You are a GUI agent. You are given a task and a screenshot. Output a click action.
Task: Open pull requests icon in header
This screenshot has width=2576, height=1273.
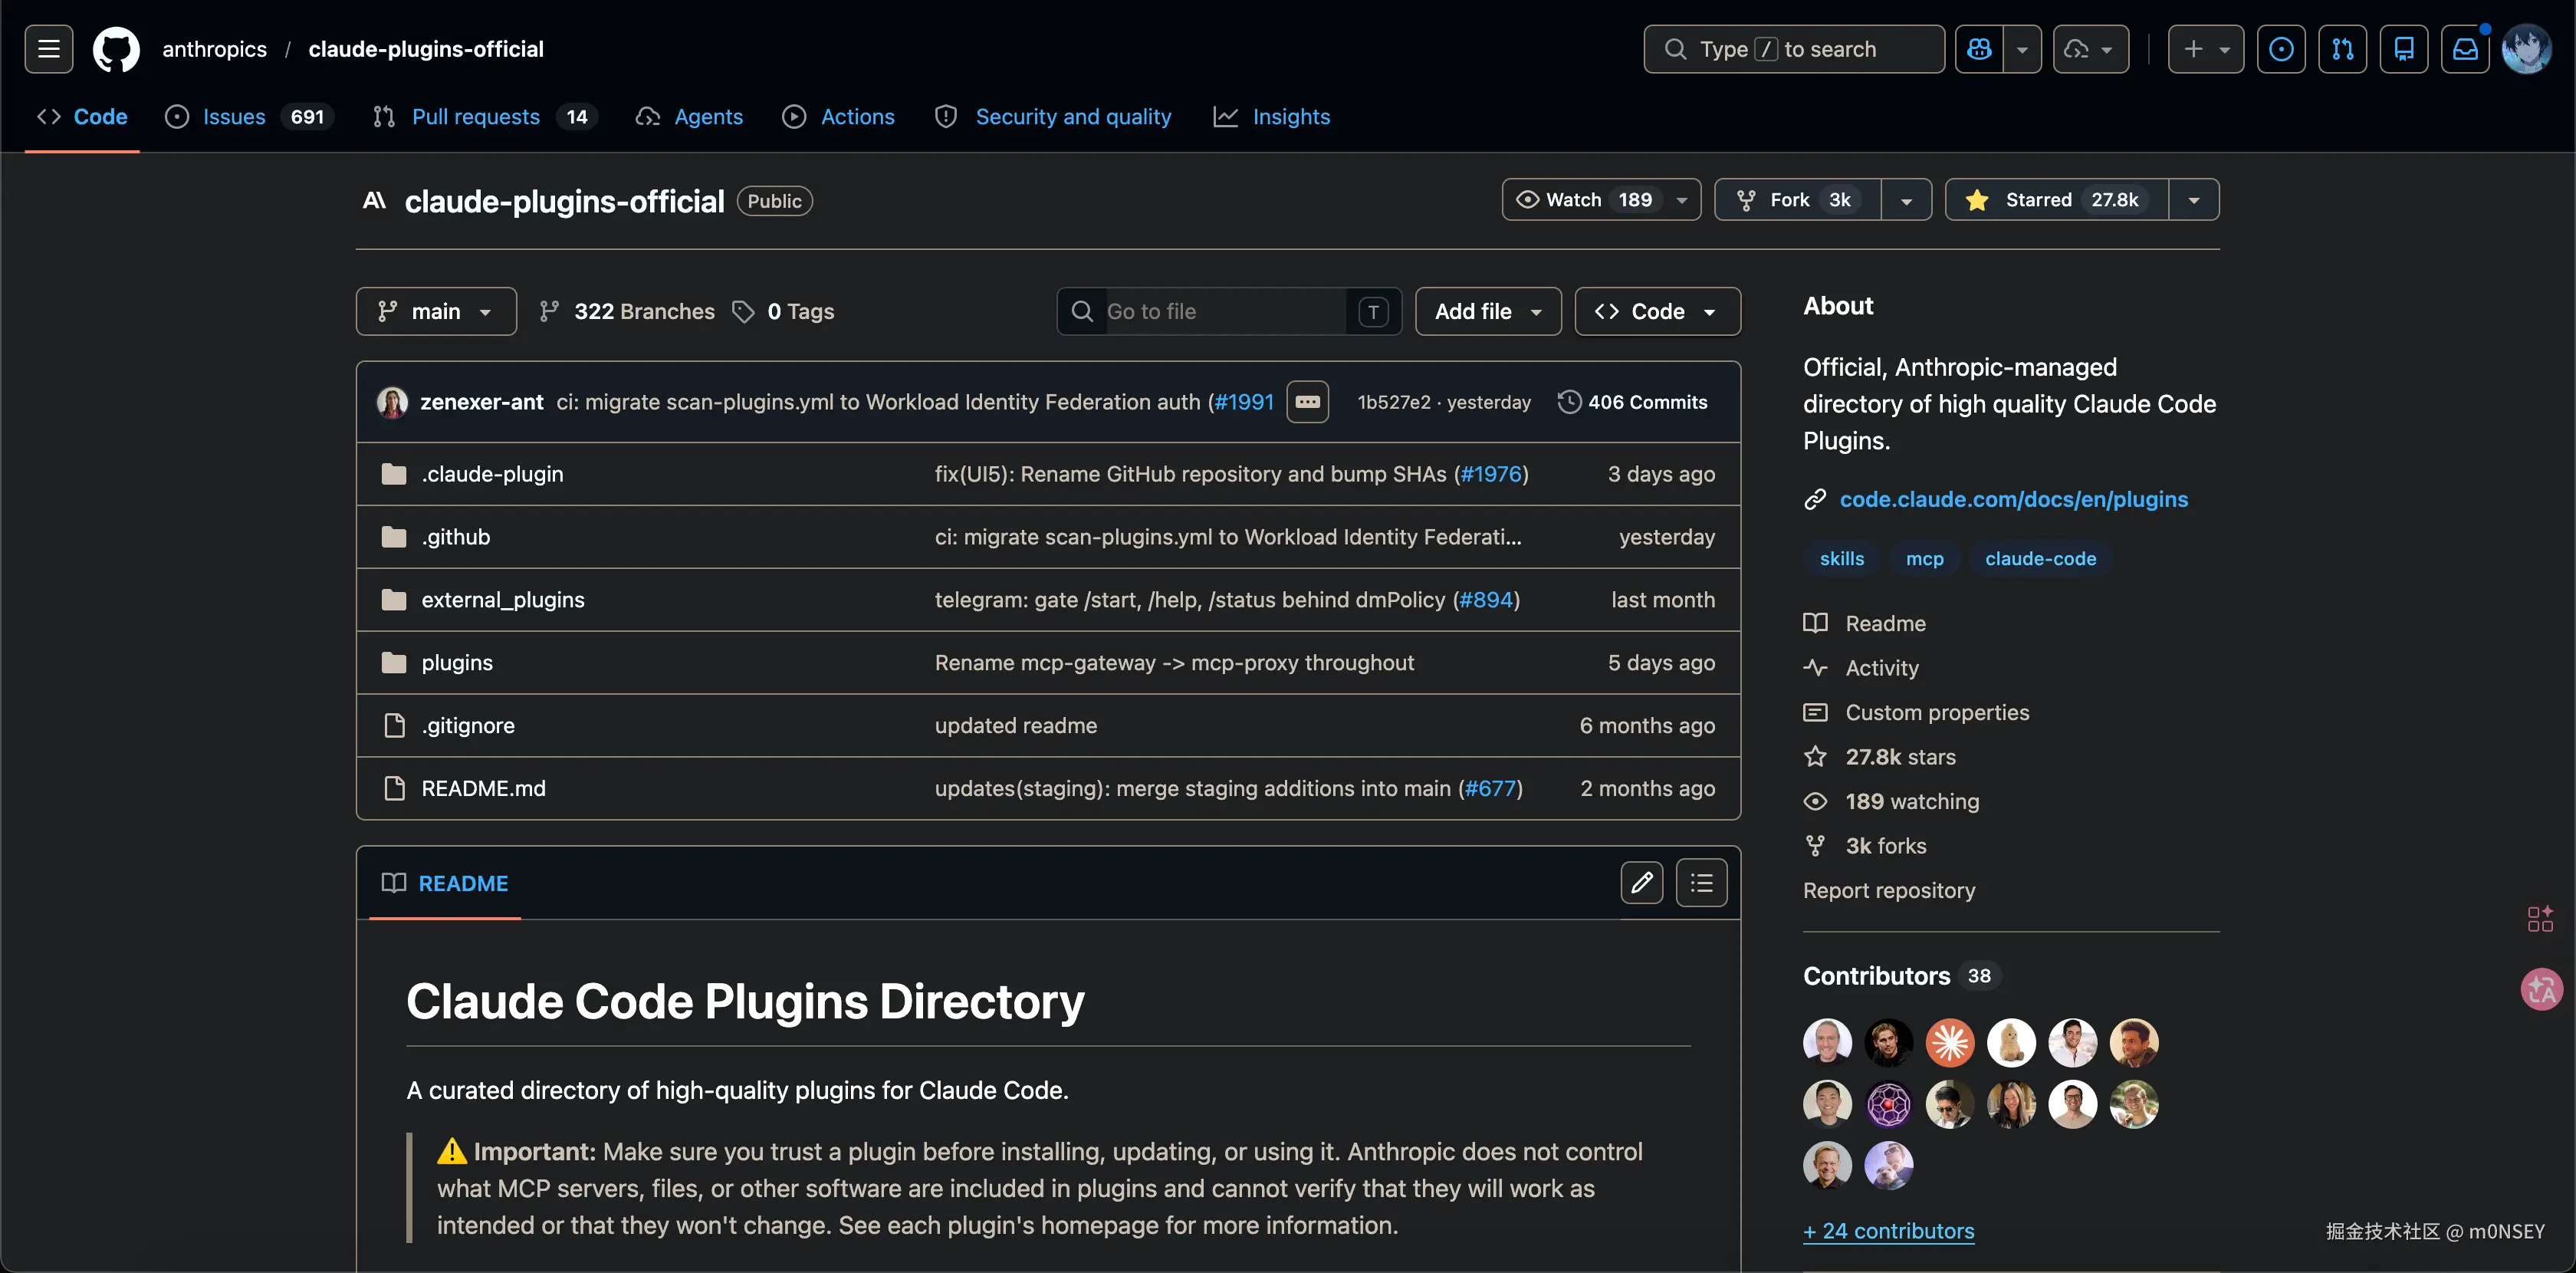tap(2343, 49)
